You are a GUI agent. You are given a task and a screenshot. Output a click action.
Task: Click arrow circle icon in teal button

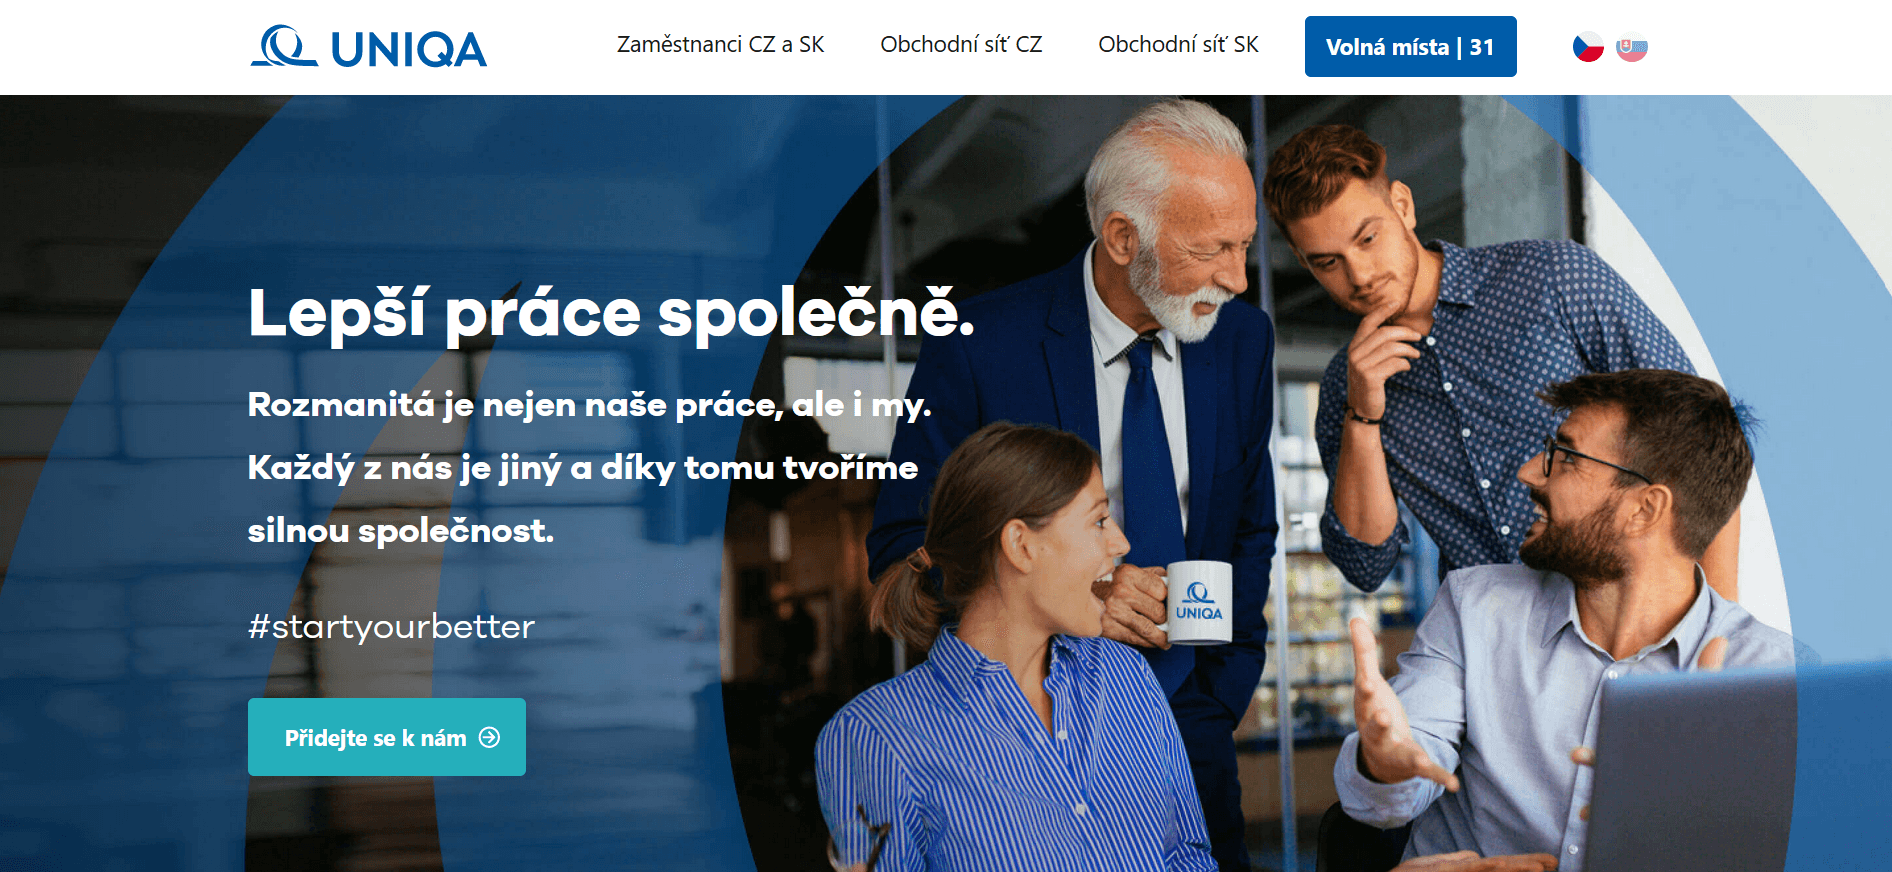489,738
